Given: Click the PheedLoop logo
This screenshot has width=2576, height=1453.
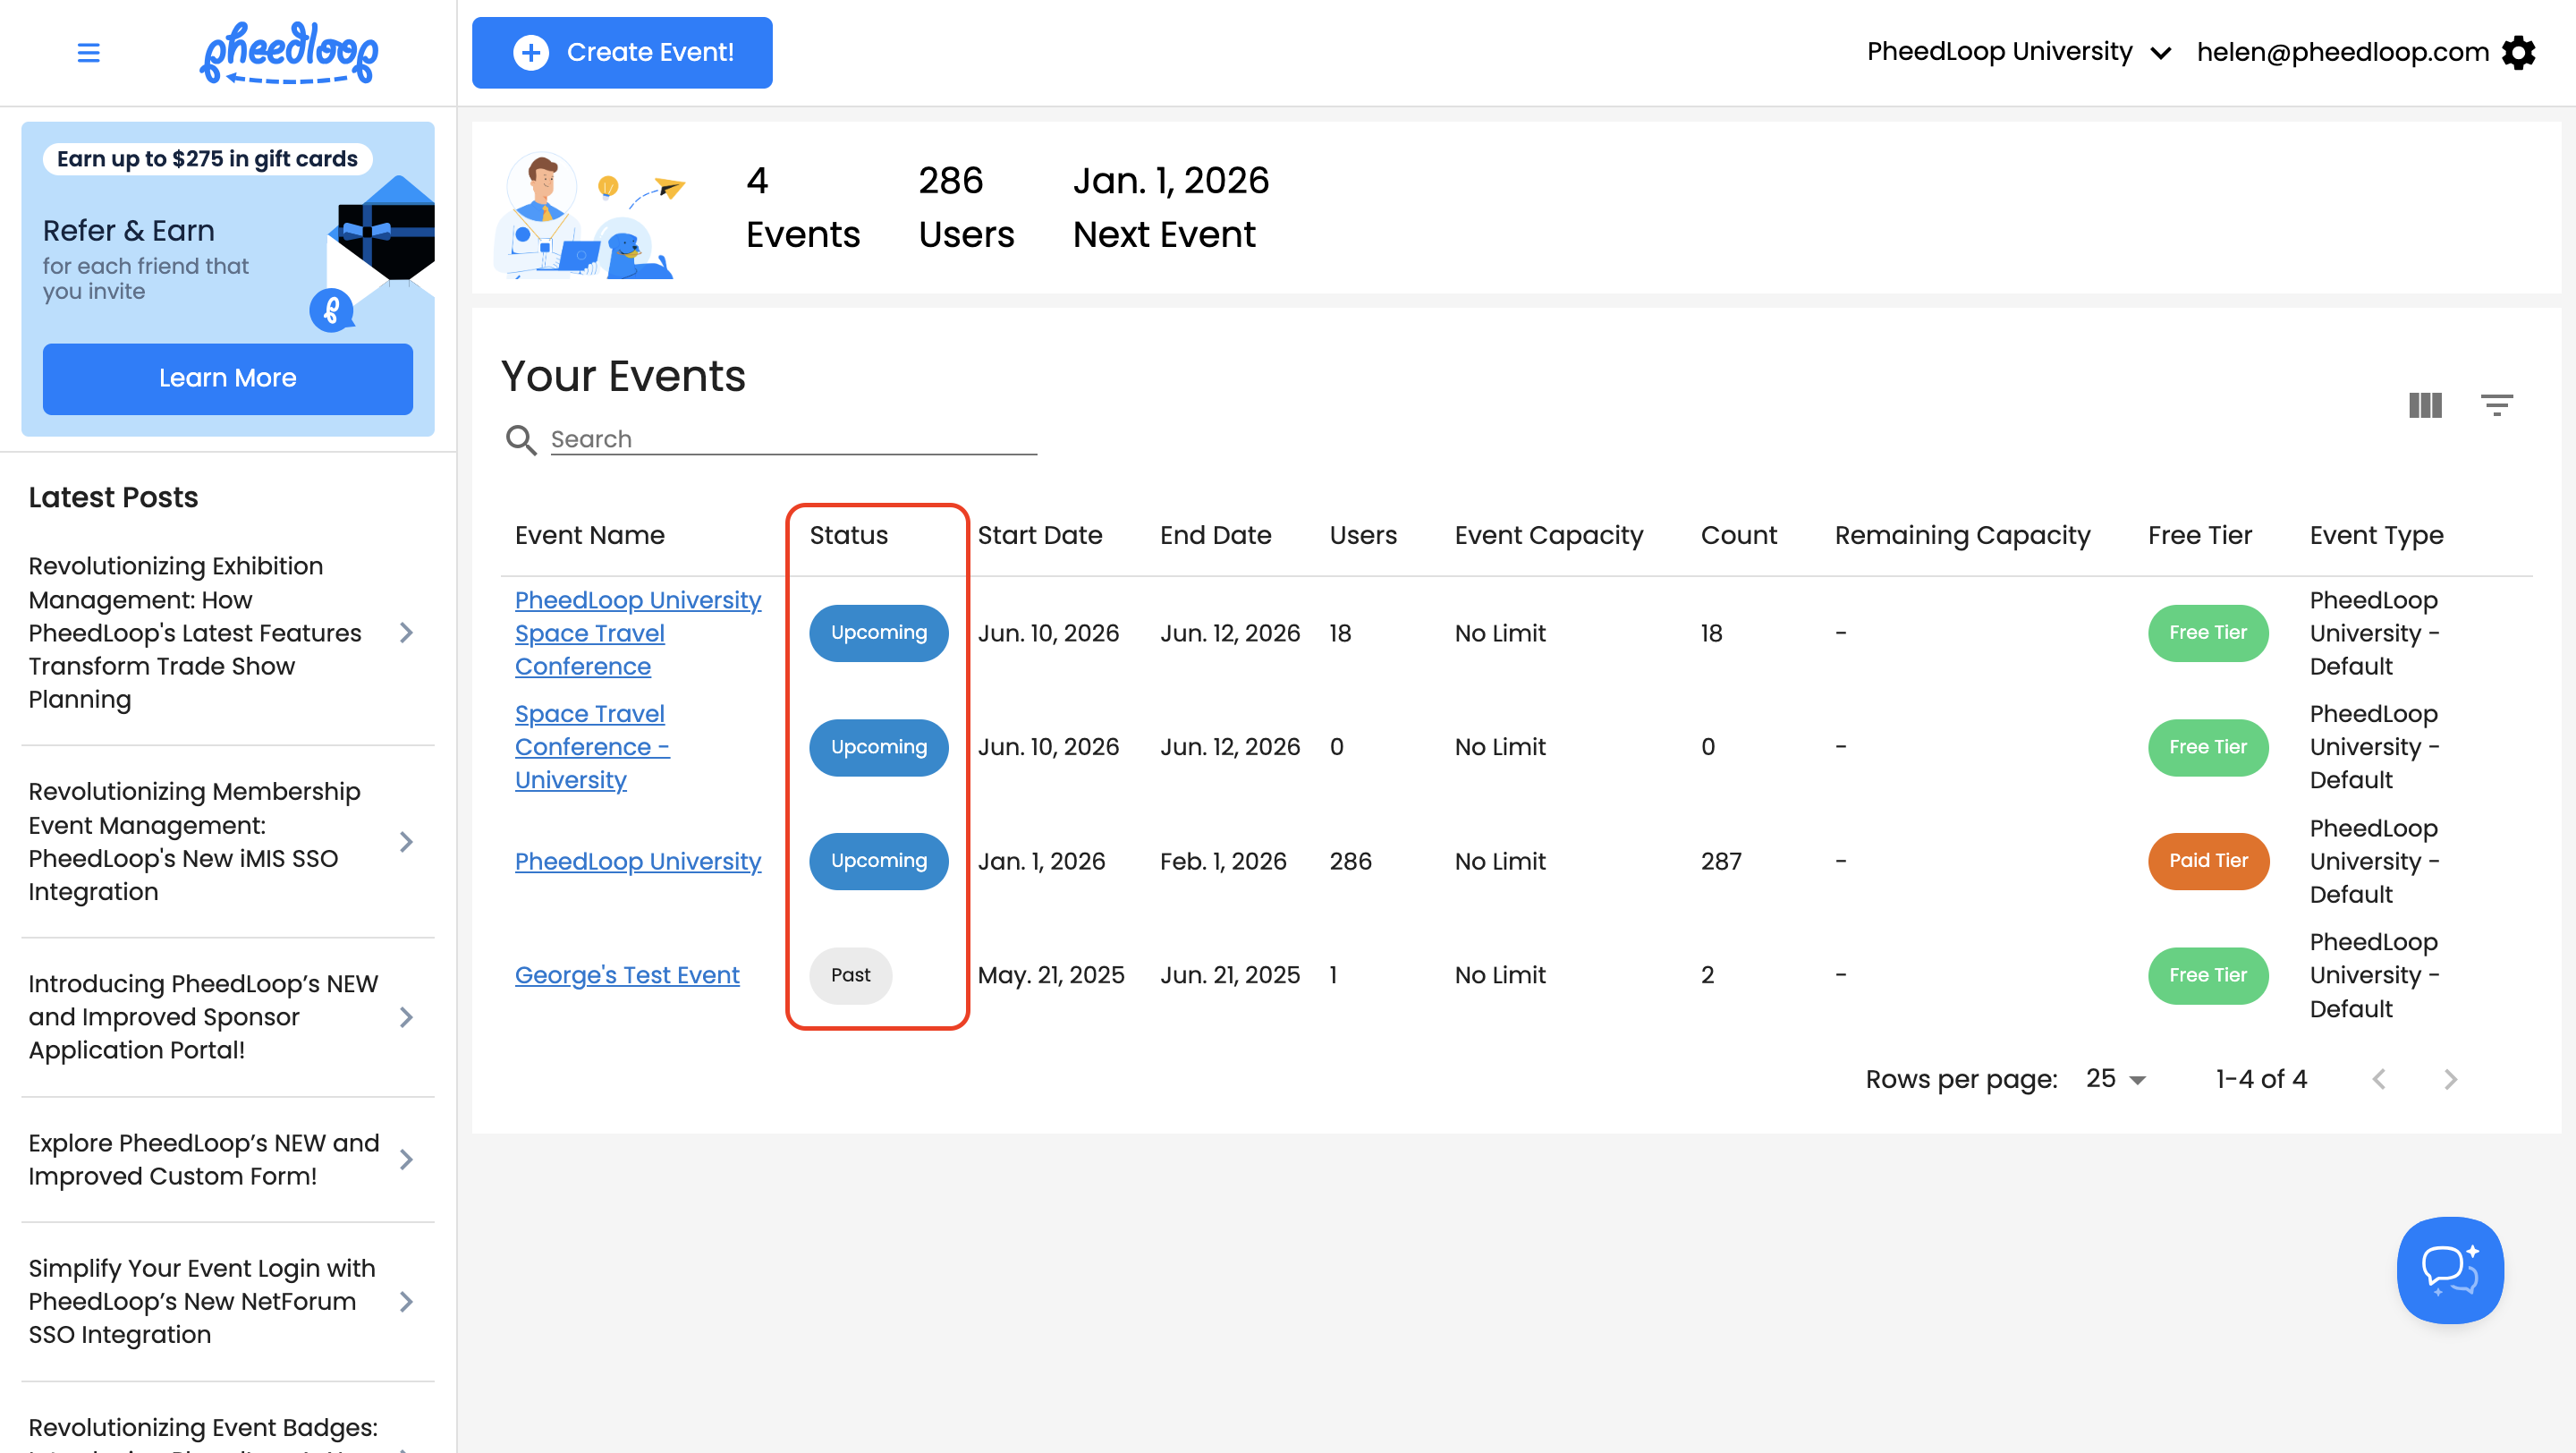Looking at the screenshot, I should (x=289, y=52).
